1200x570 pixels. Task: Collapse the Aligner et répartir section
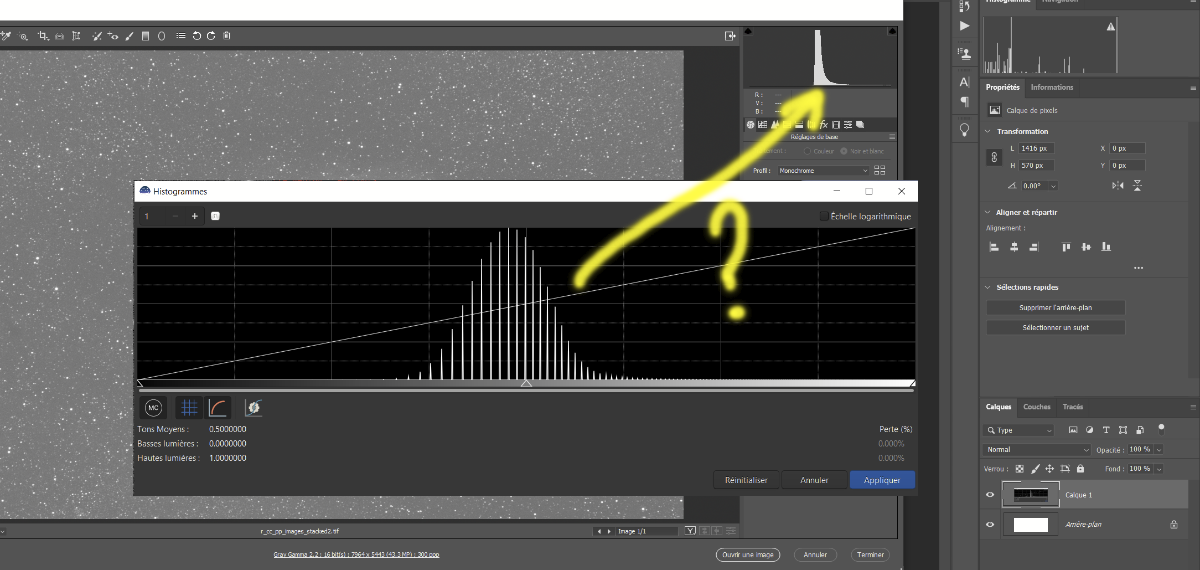988,212
